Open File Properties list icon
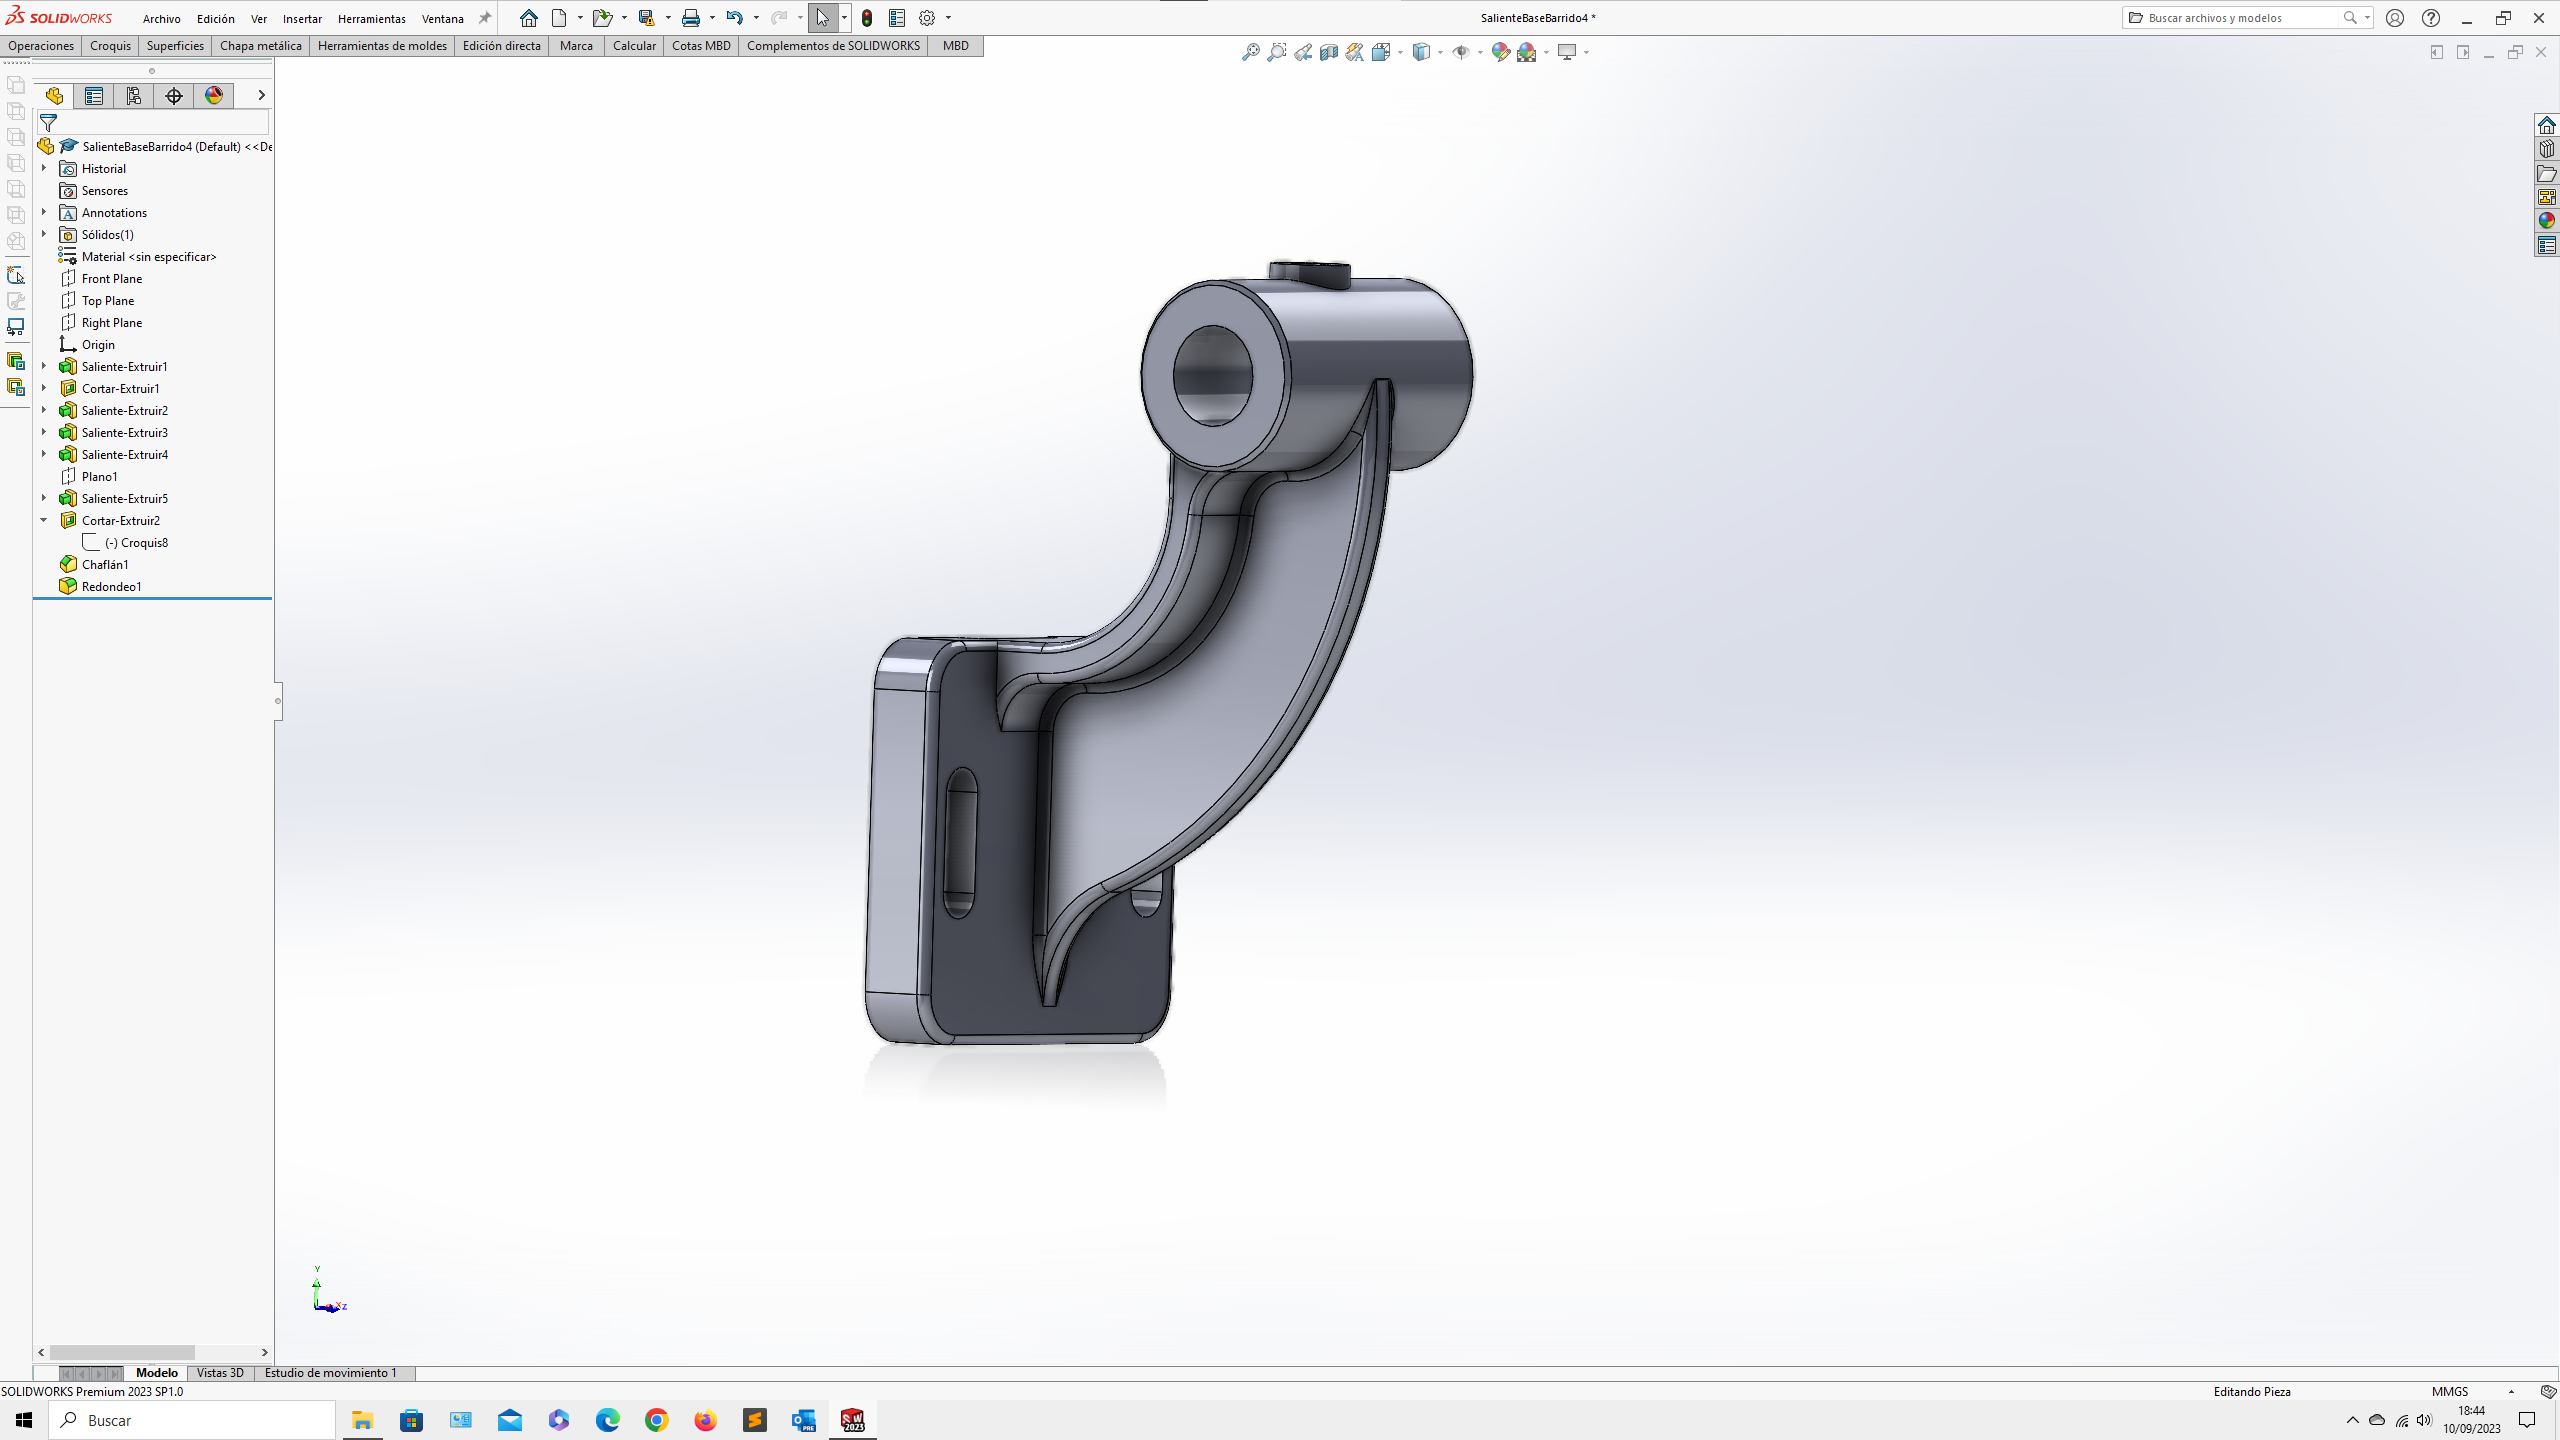This screenshot has height=1440, width=2560. (897, 18)
